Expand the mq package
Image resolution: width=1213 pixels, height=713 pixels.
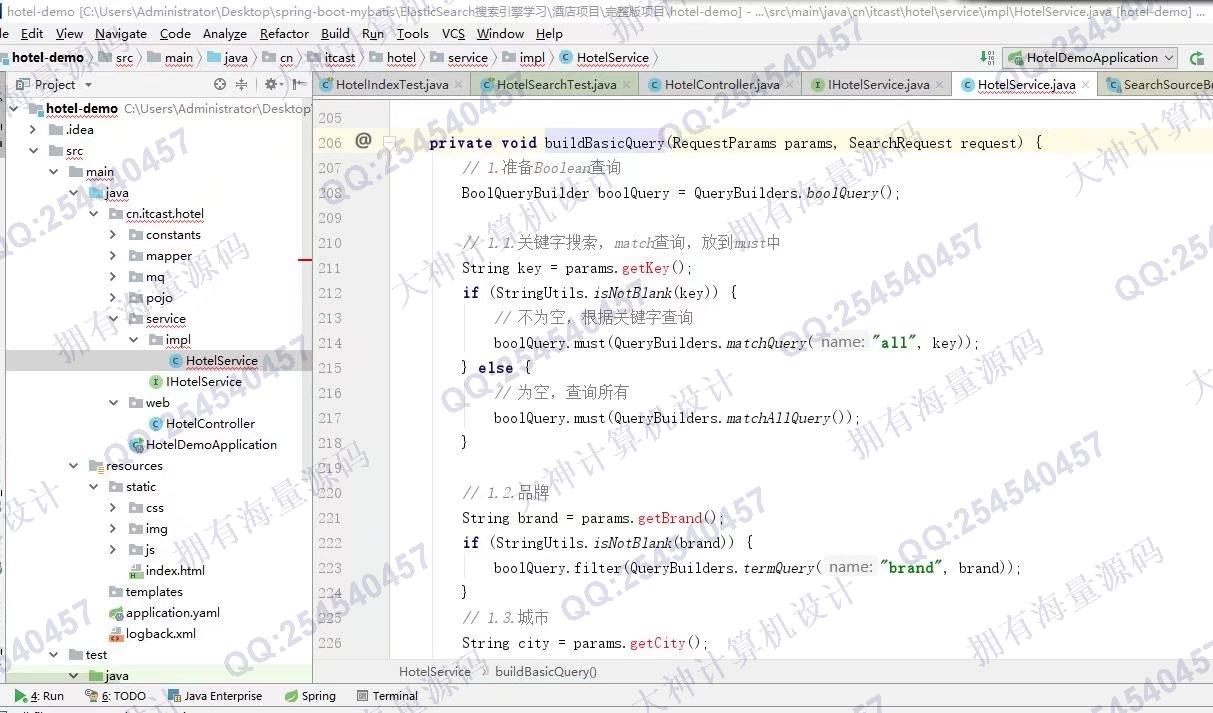(113, 276)
